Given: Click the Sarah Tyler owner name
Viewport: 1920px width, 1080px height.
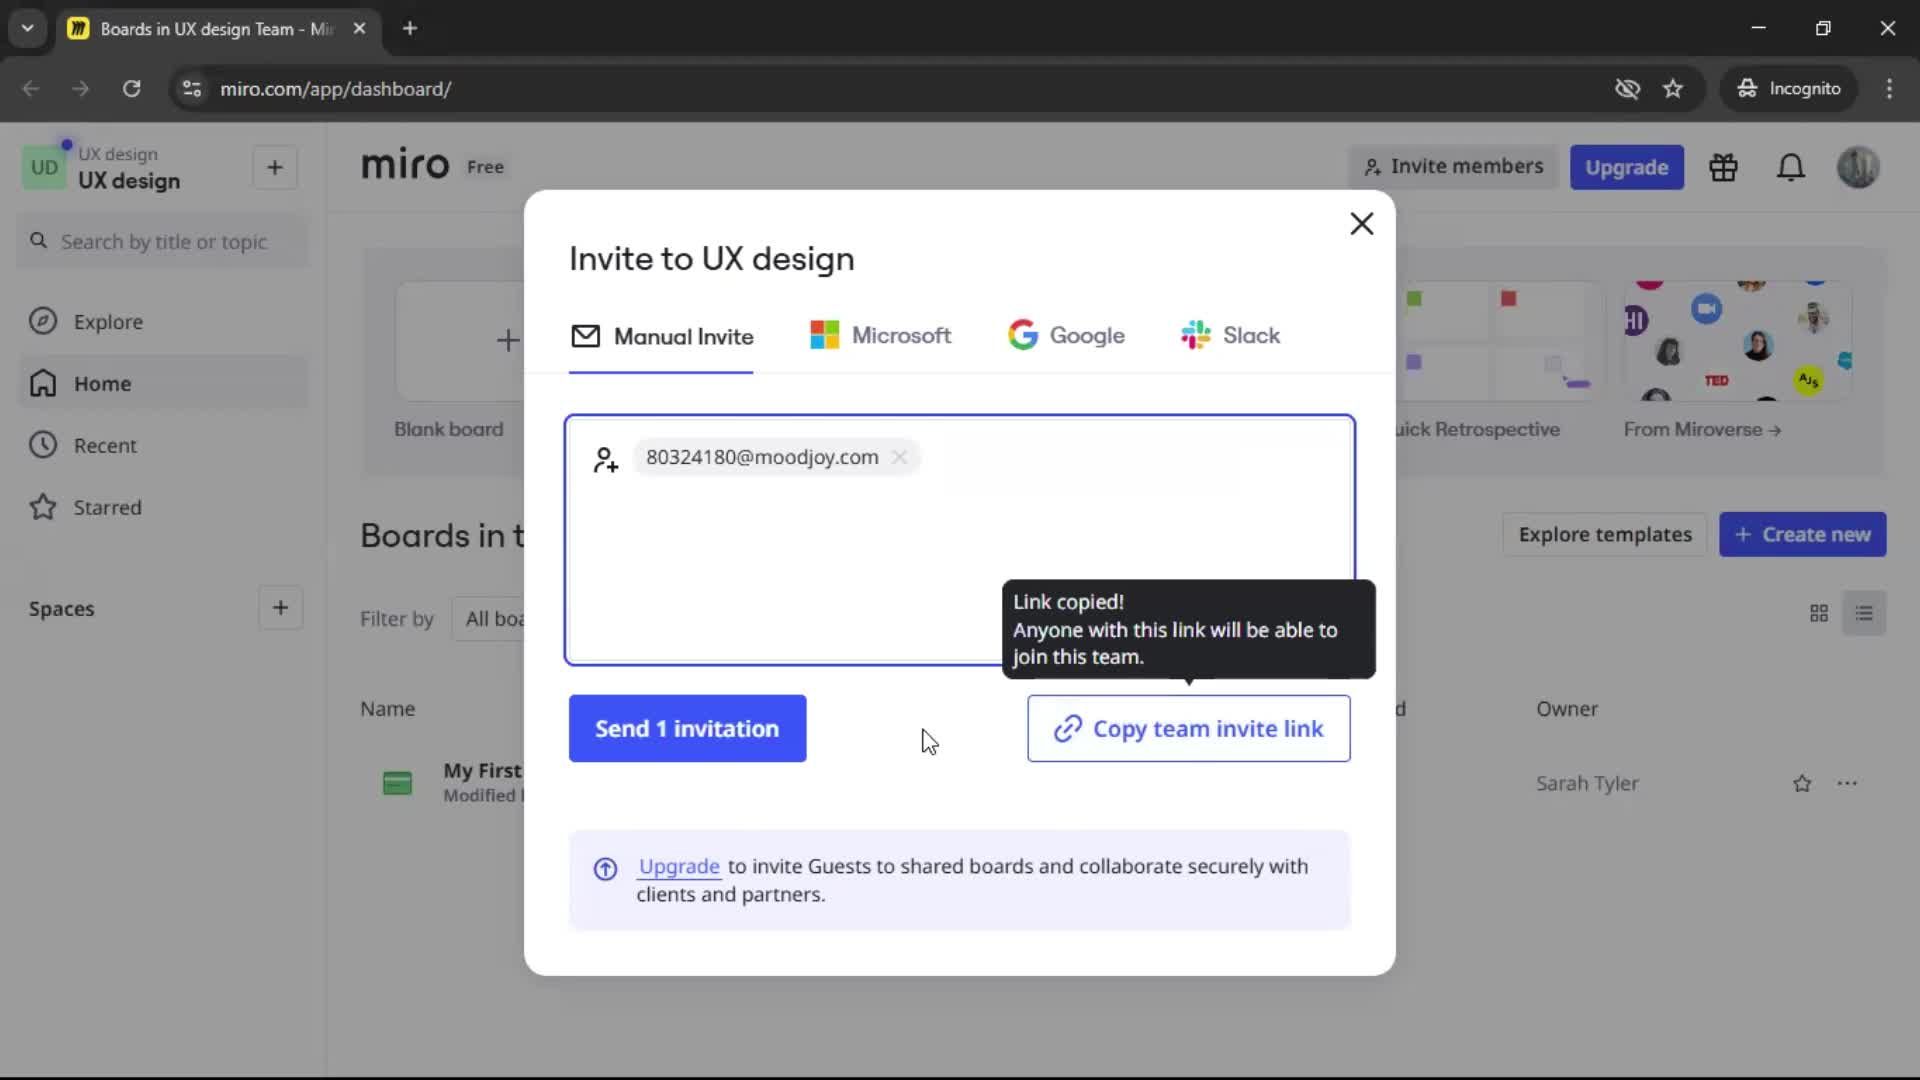Looking at the screenshot, I should [1586, 784].
